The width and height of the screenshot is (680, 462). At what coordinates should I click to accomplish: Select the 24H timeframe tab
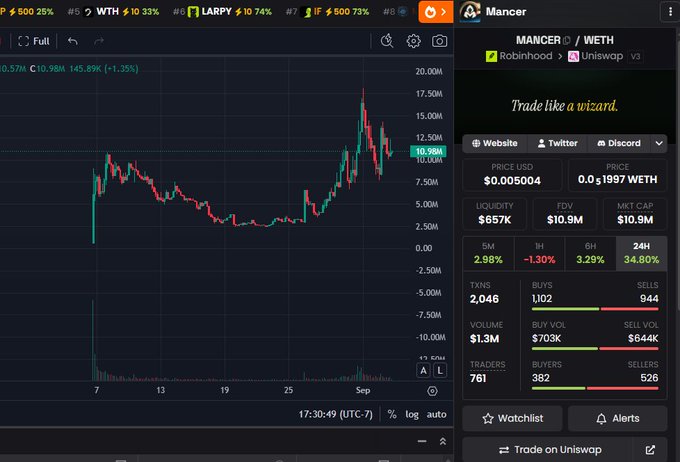pyautogui.click(x=641, y=253)
